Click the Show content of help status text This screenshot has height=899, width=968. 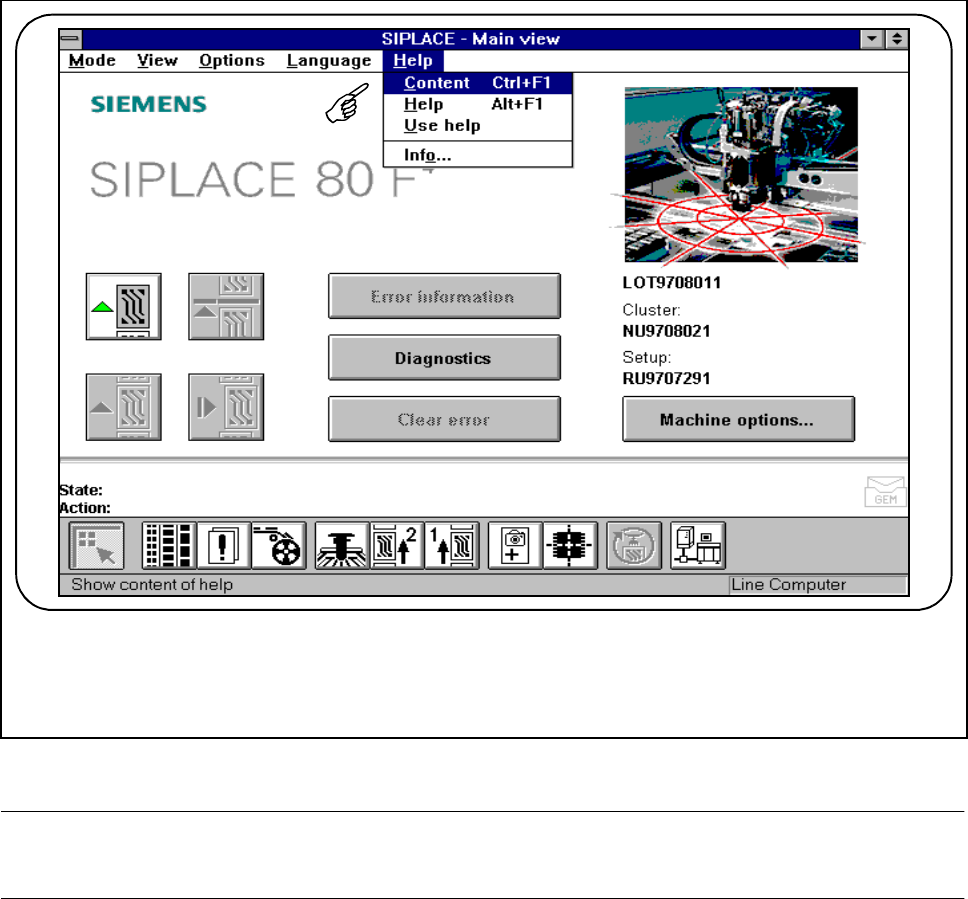(x=152, y=585)
